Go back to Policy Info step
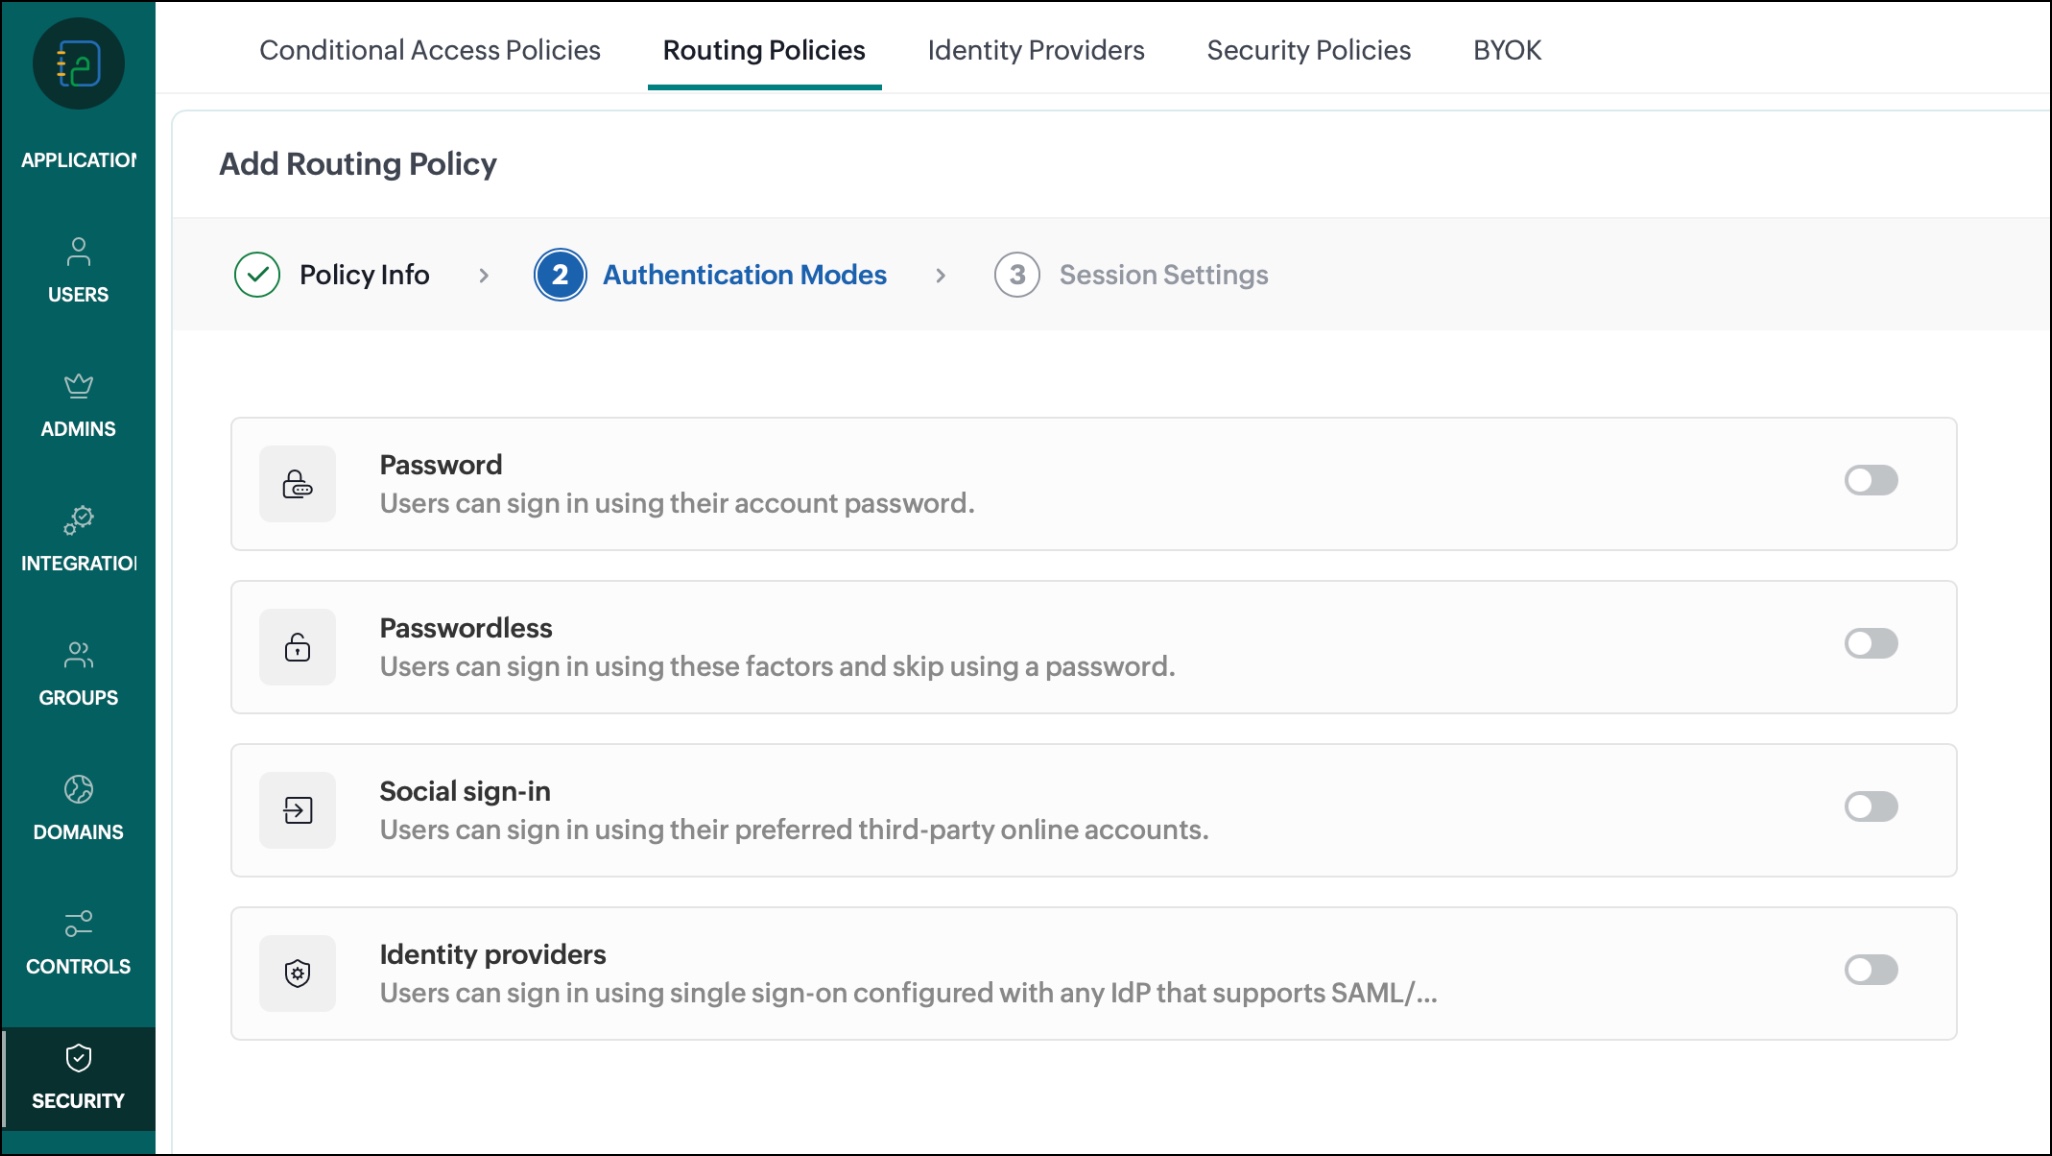 pos(365,275)
